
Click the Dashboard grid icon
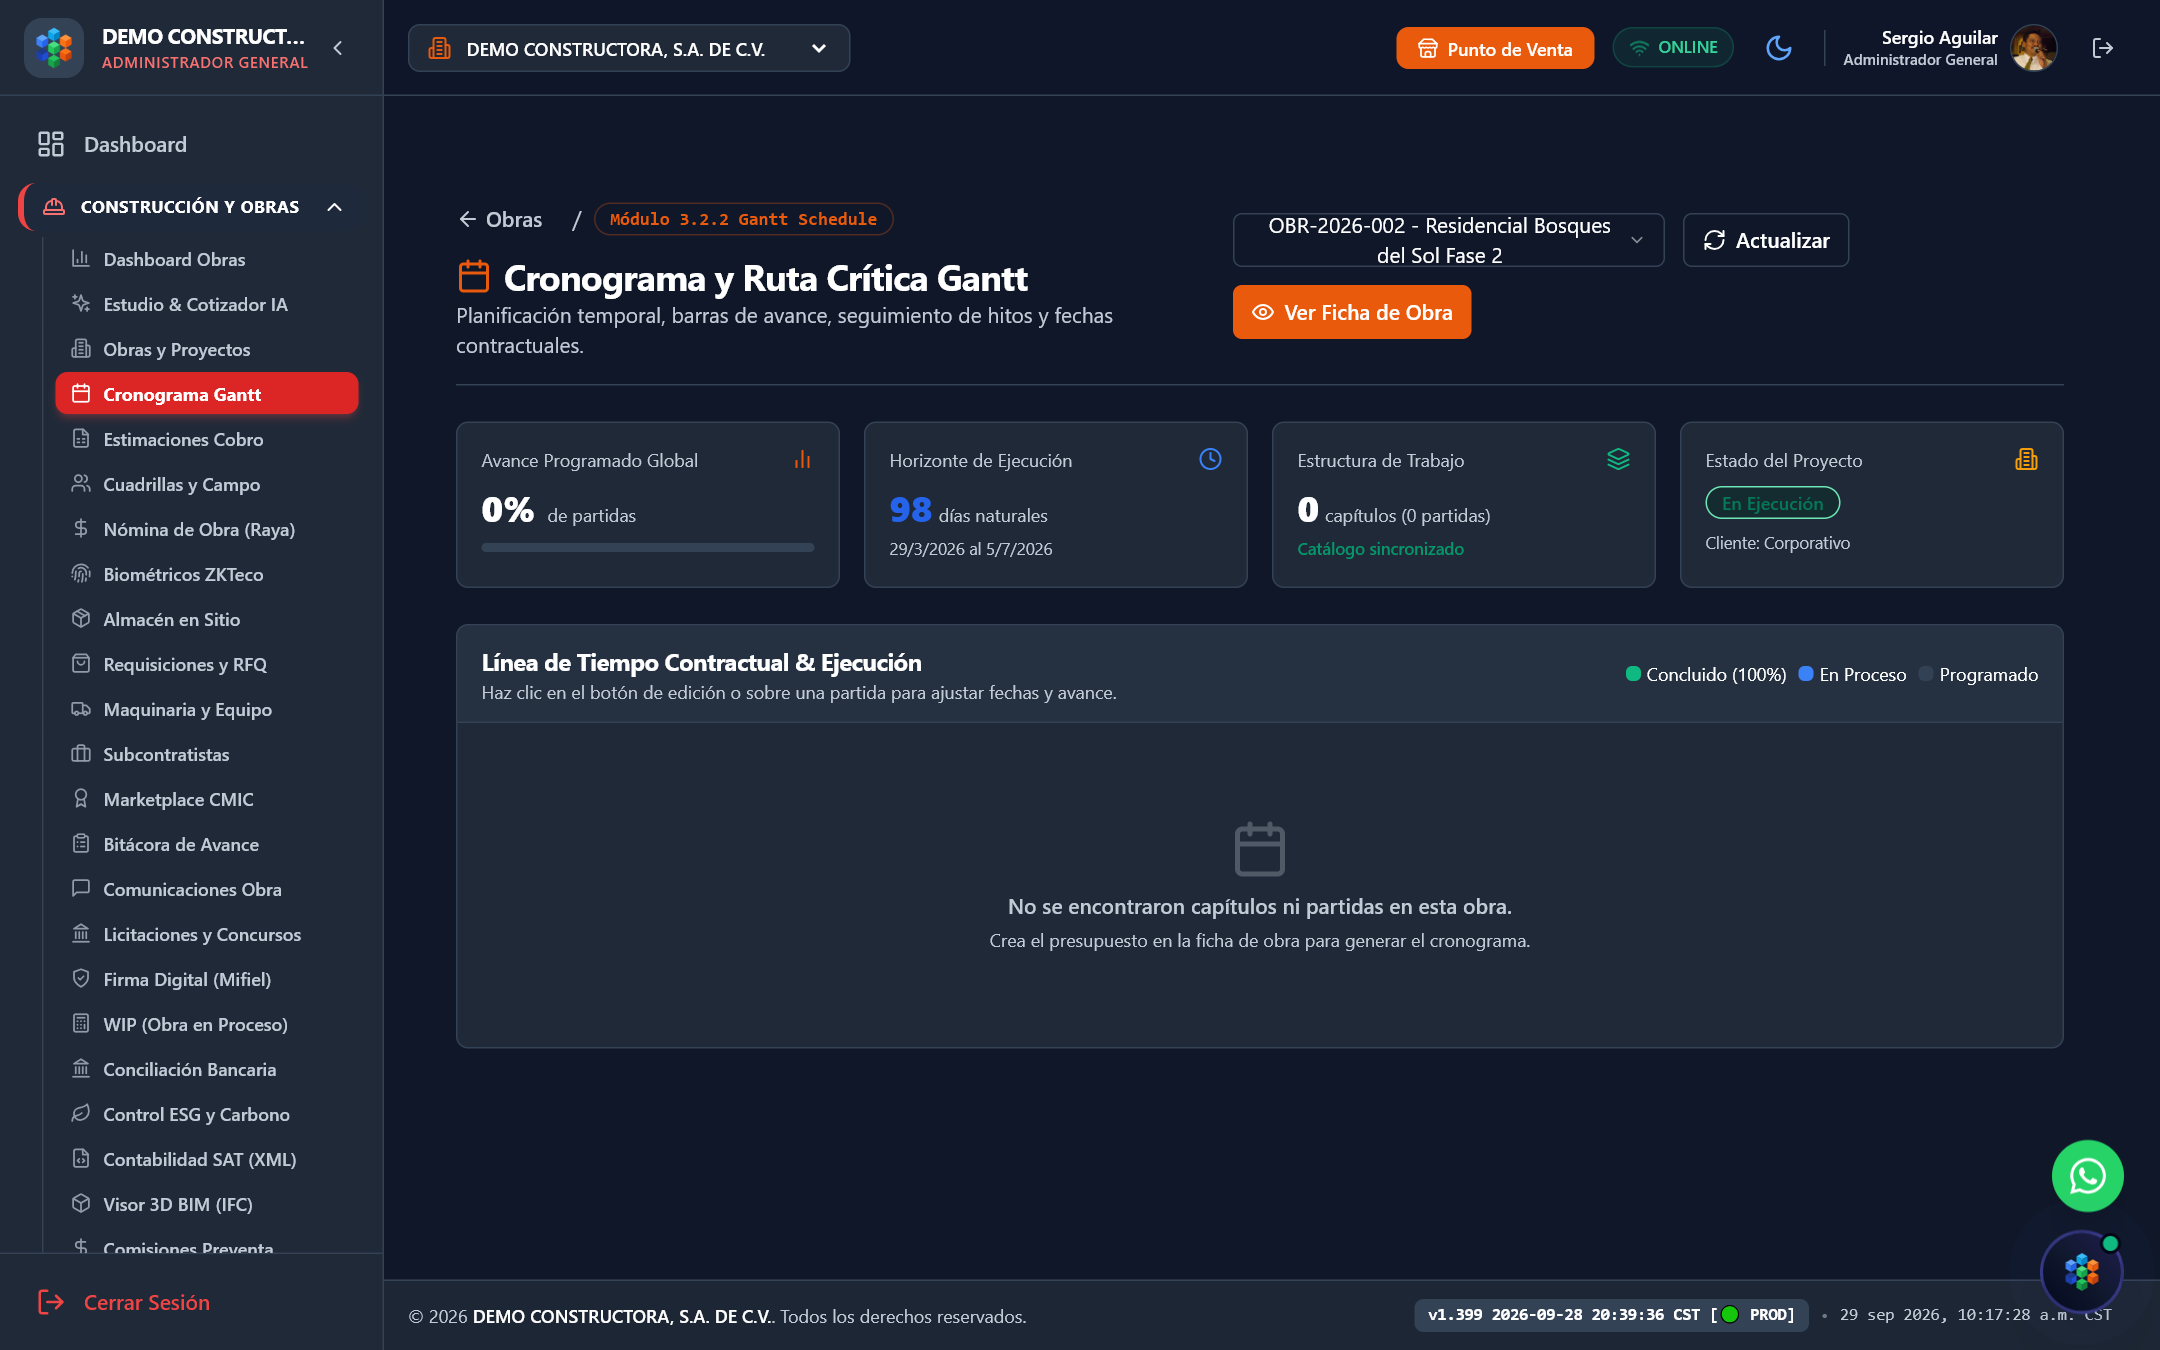click(x=51, y=144)
